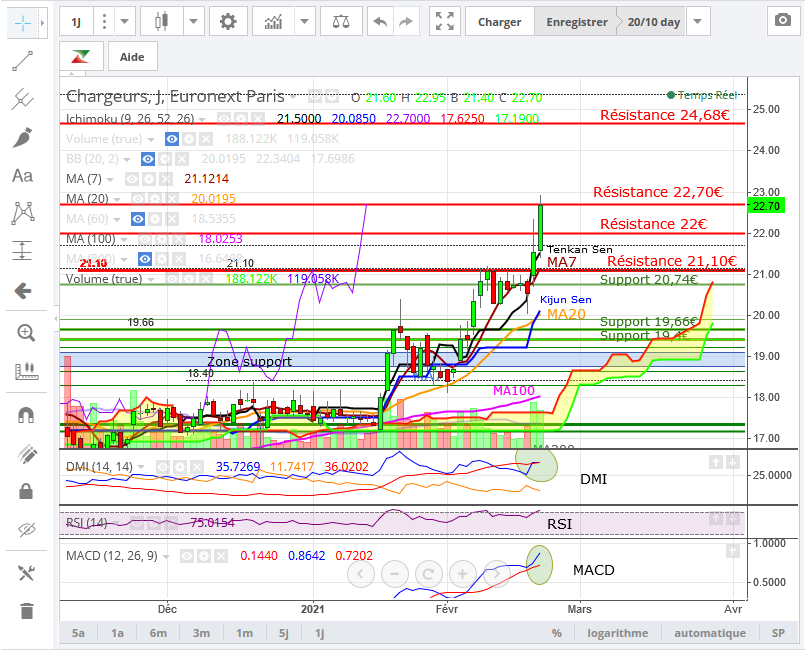Select the 1j time range

click(319, 633)
